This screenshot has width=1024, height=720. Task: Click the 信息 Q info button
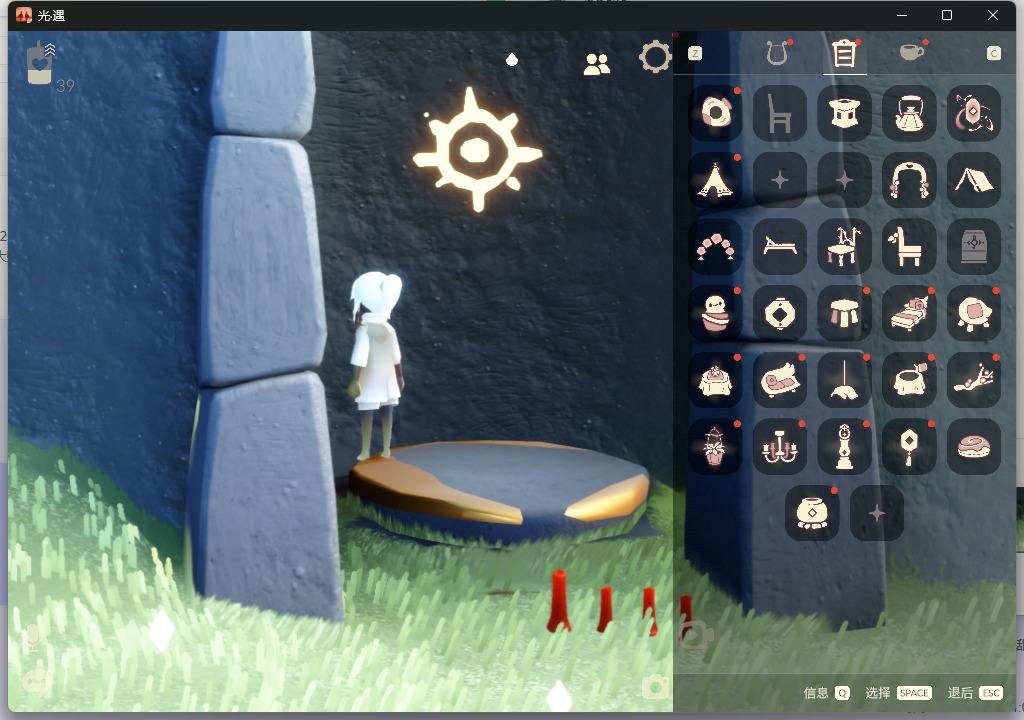tap(827, 693)
